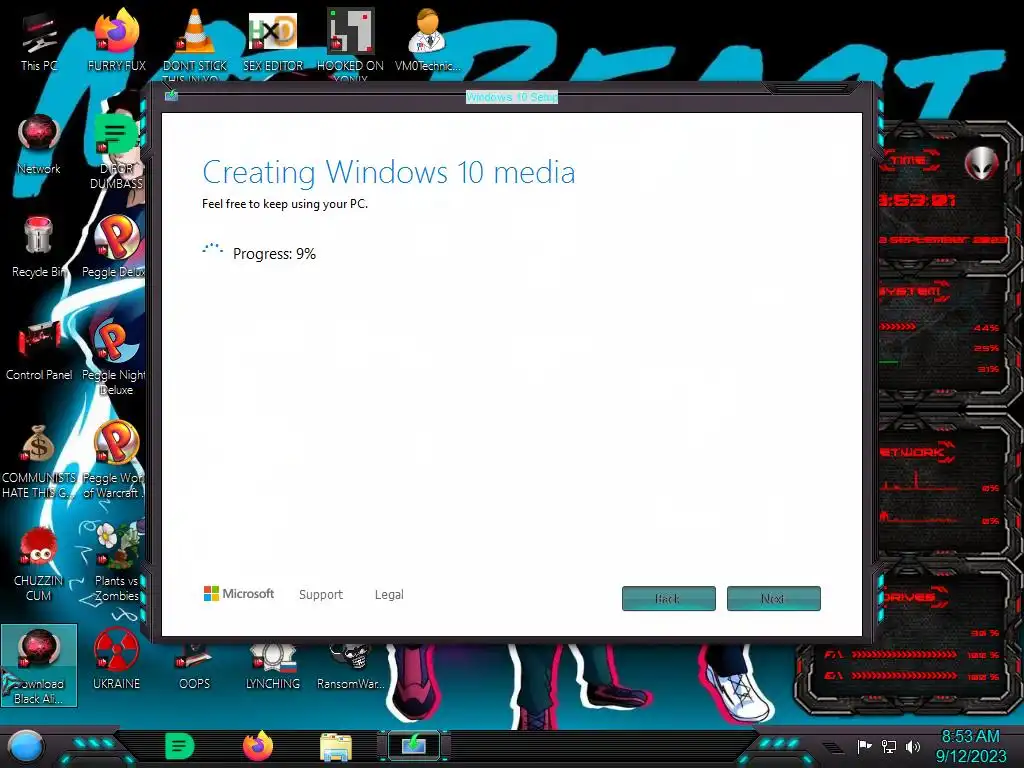Click the Action Center flag tray icon
This screenshot has width=1024, height=768.
click(864, 746)
